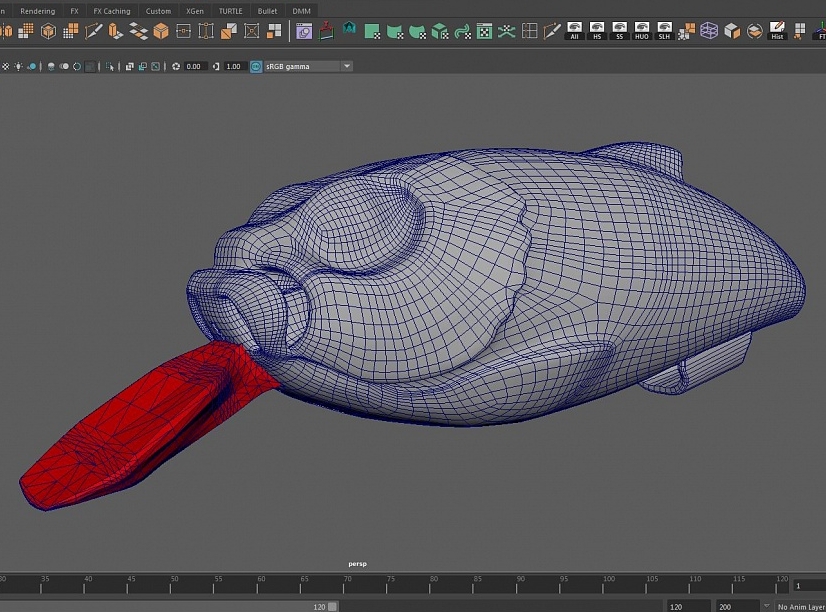Screen dimensions: 826x612
Task: Click the purple wireframe cube shelf icon
Action: [709, 31]
